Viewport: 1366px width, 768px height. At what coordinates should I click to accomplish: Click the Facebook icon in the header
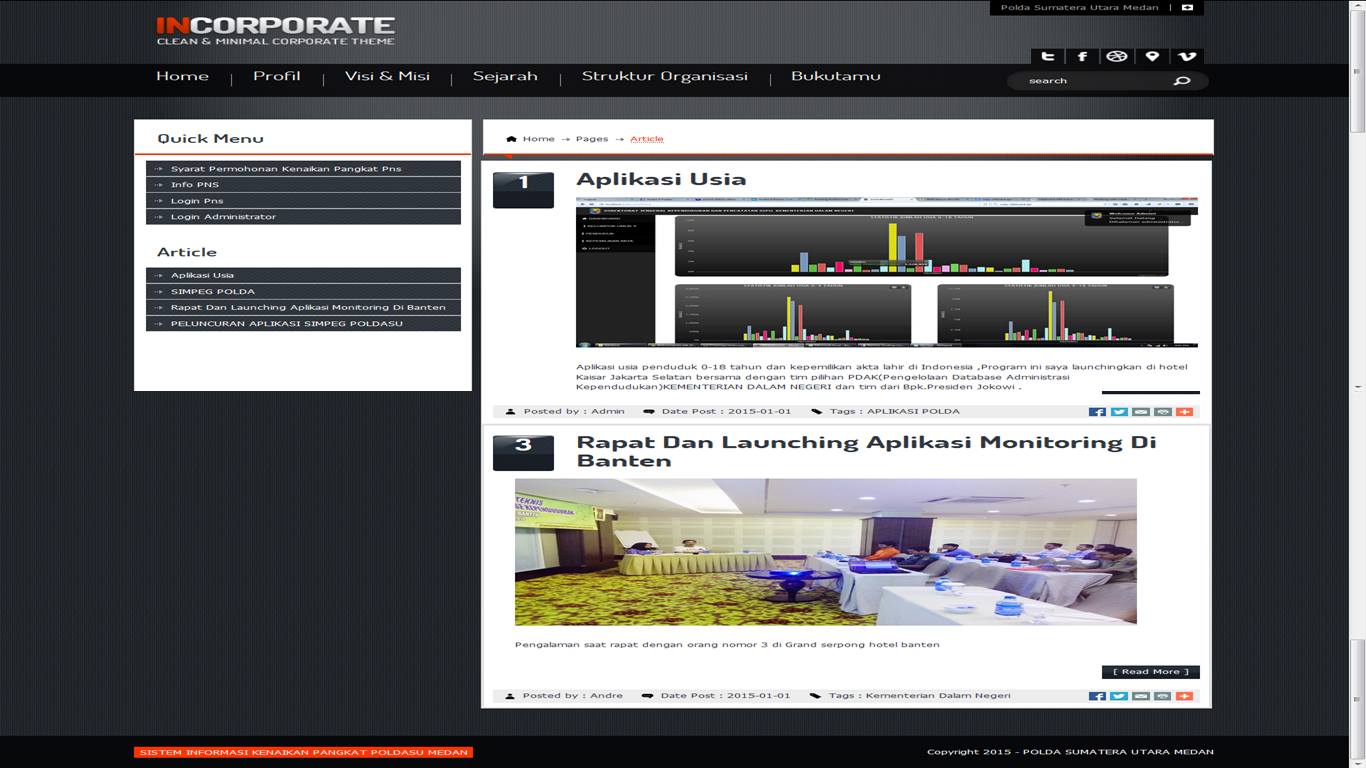(1082, 57)
